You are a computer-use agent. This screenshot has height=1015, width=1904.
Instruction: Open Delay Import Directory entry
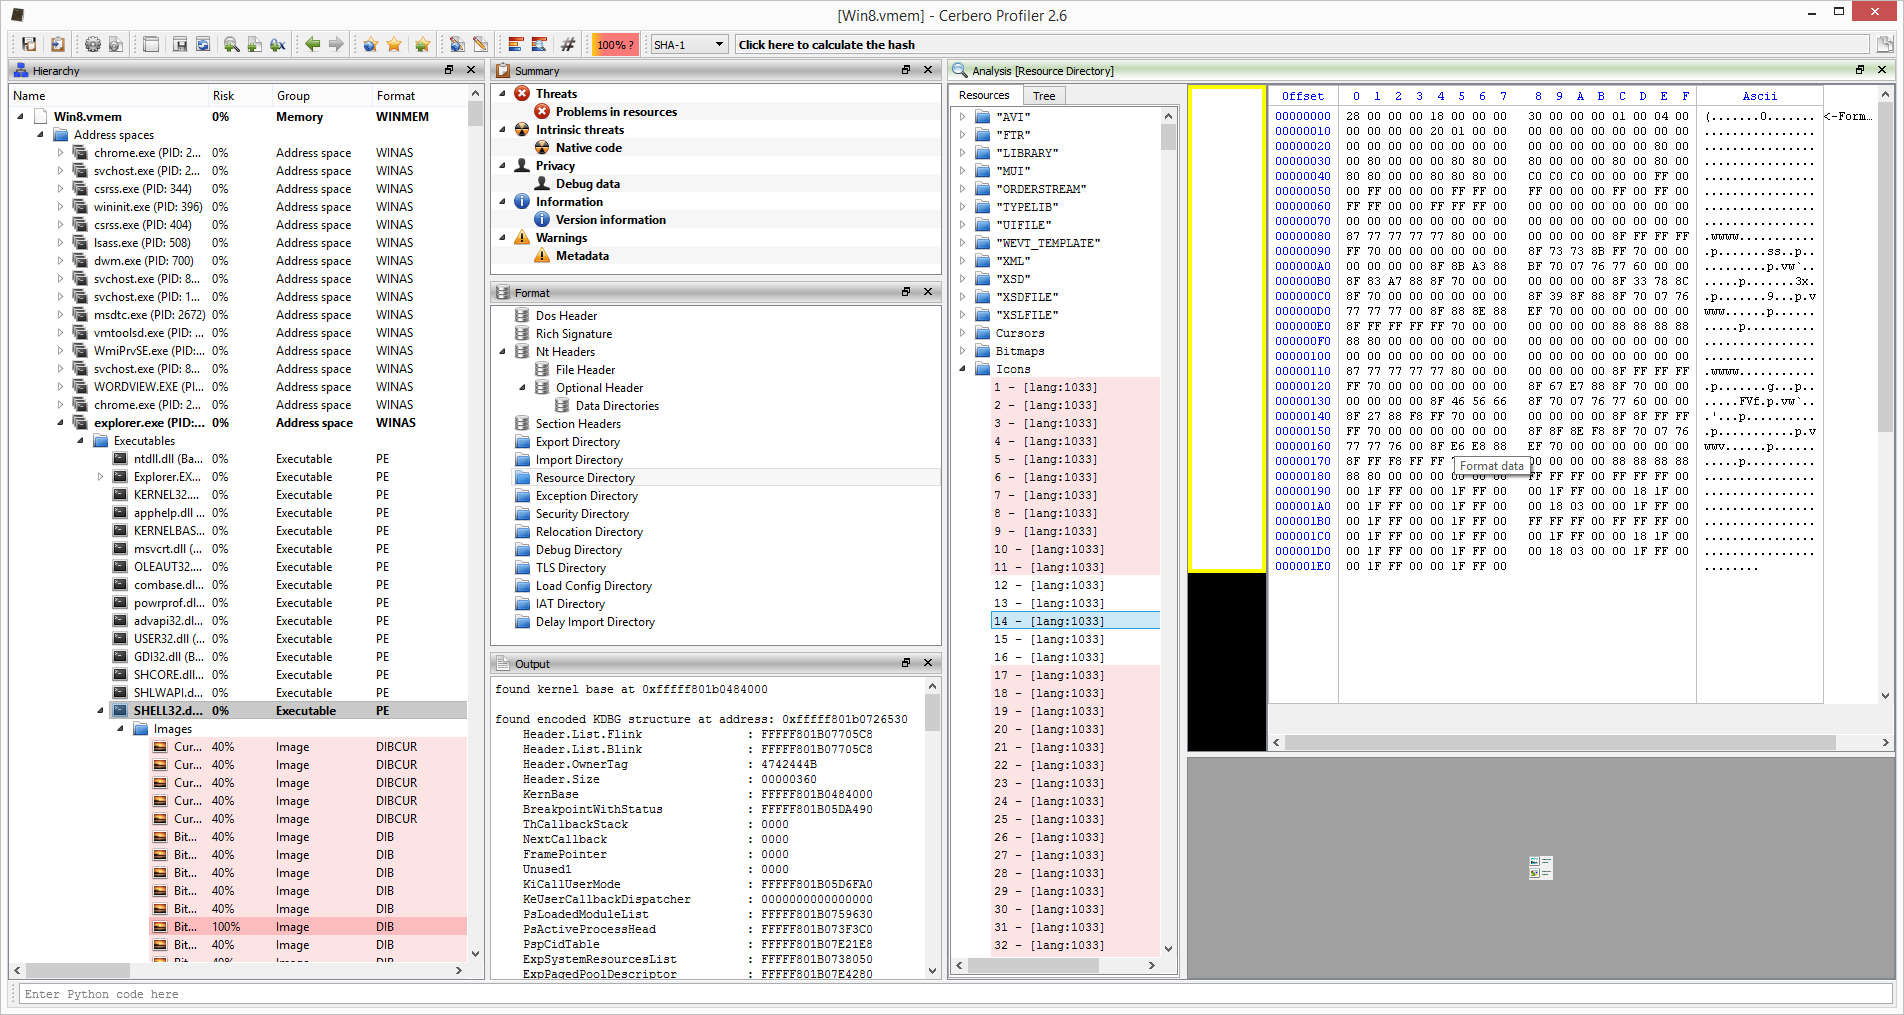595,621
